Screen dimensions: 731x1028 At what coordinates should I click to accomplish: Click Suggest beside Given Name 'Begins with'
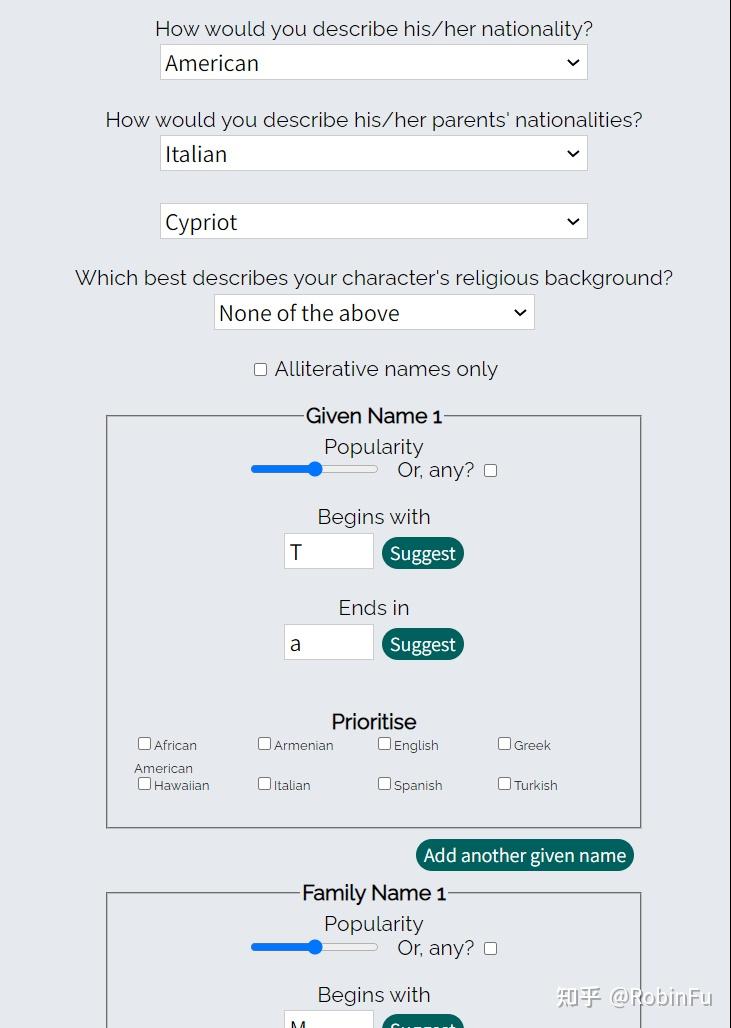[422, 553]
